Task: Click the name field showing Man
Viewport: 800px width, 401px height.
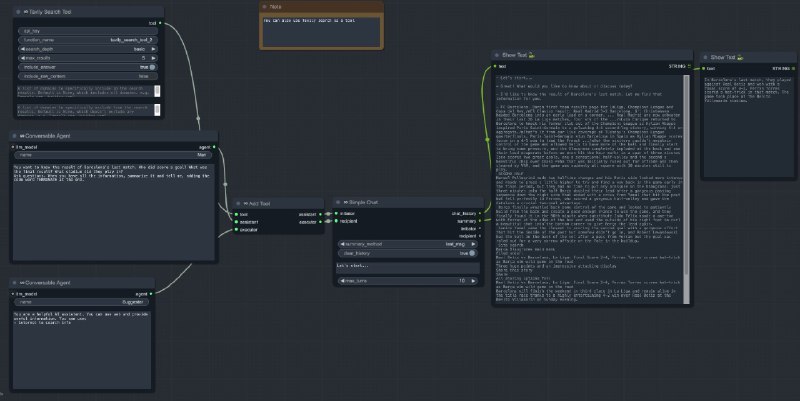Action: point(113,155)
